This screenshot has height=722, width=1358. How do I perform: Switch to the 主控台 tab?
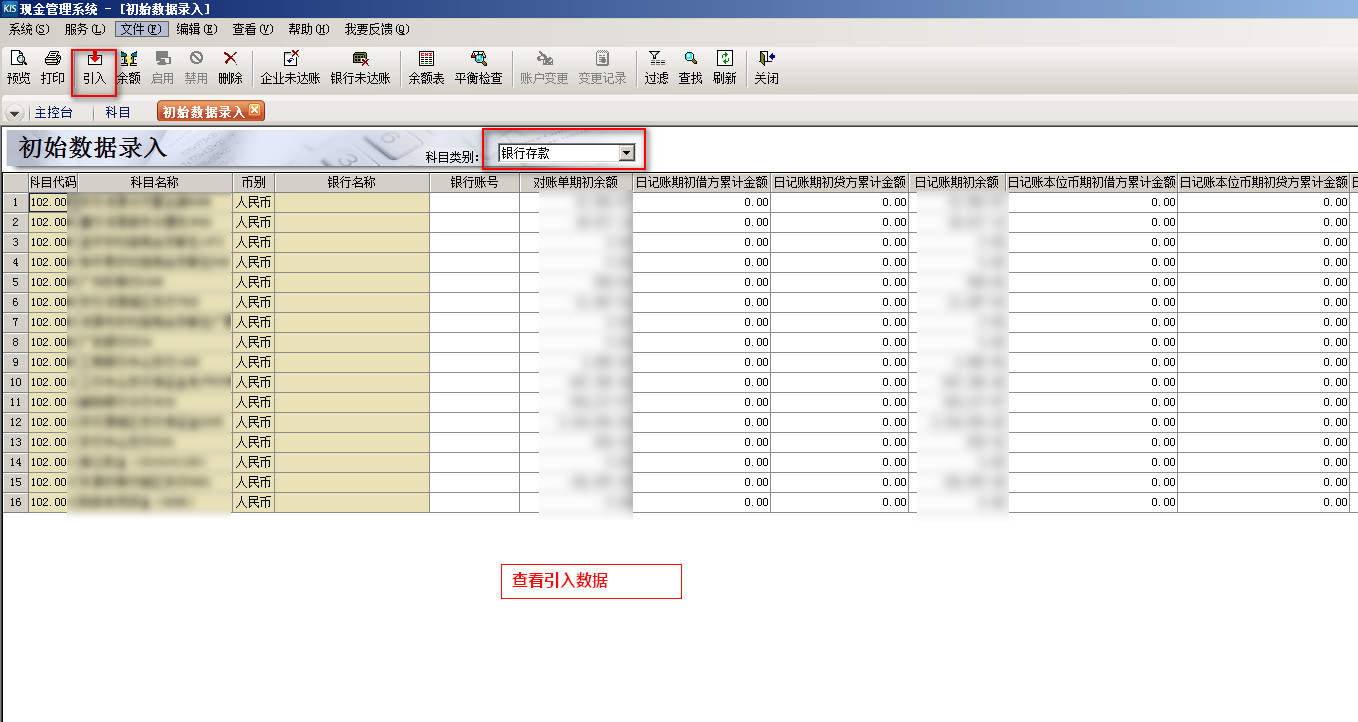(x=53, y=112)
